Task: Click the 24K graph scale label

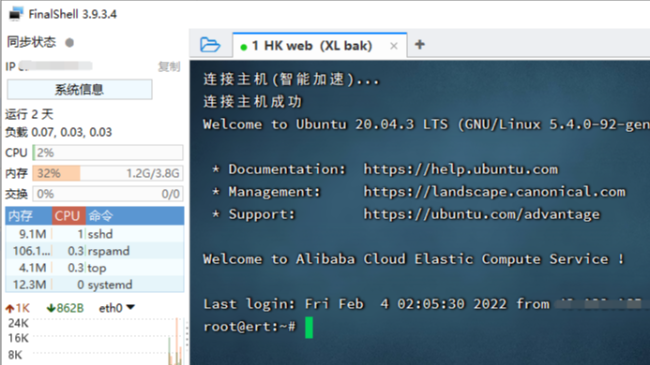Action: 18,323
